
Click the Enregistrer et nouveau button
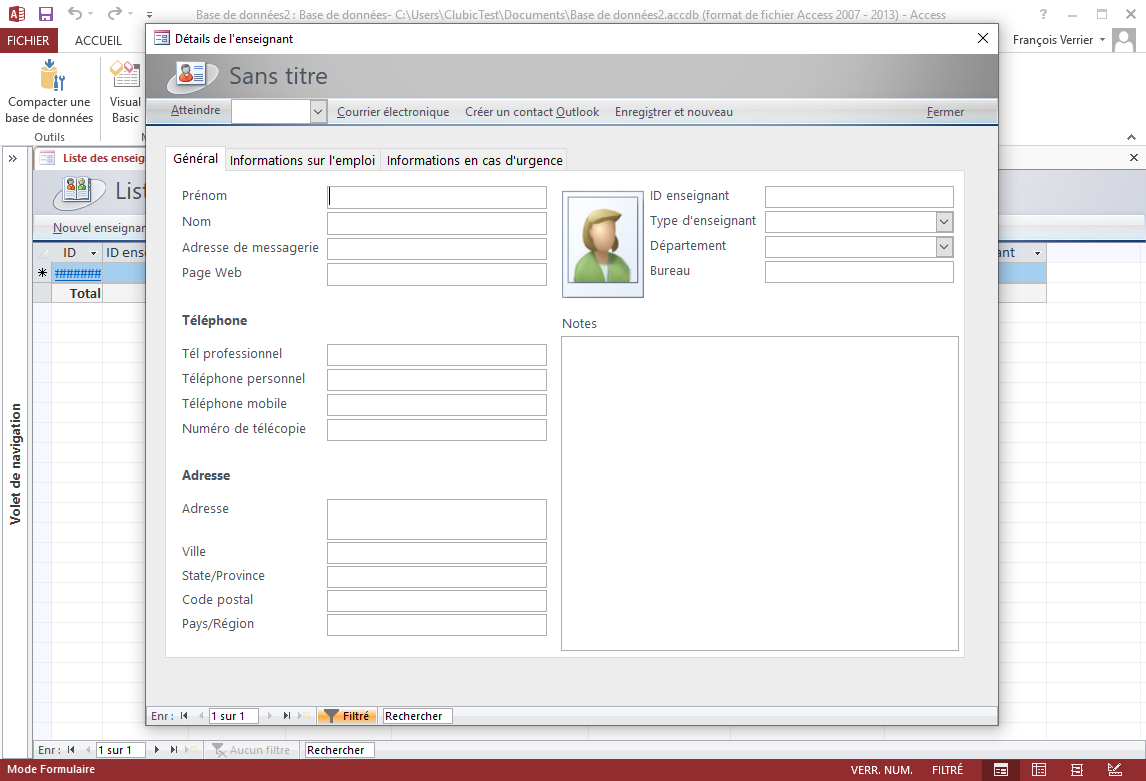tap(673, 112)
